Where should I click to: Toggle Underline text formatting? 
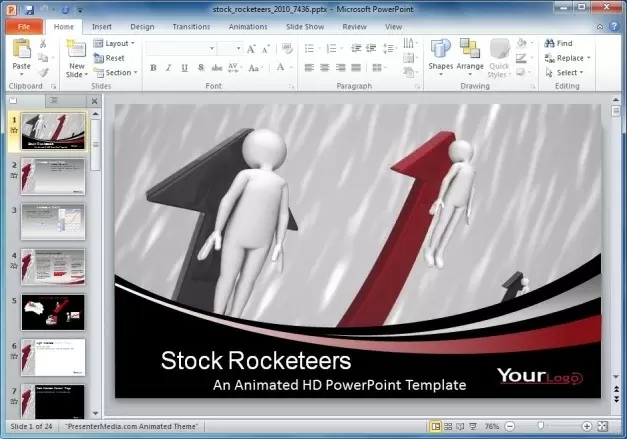point(184,68)
